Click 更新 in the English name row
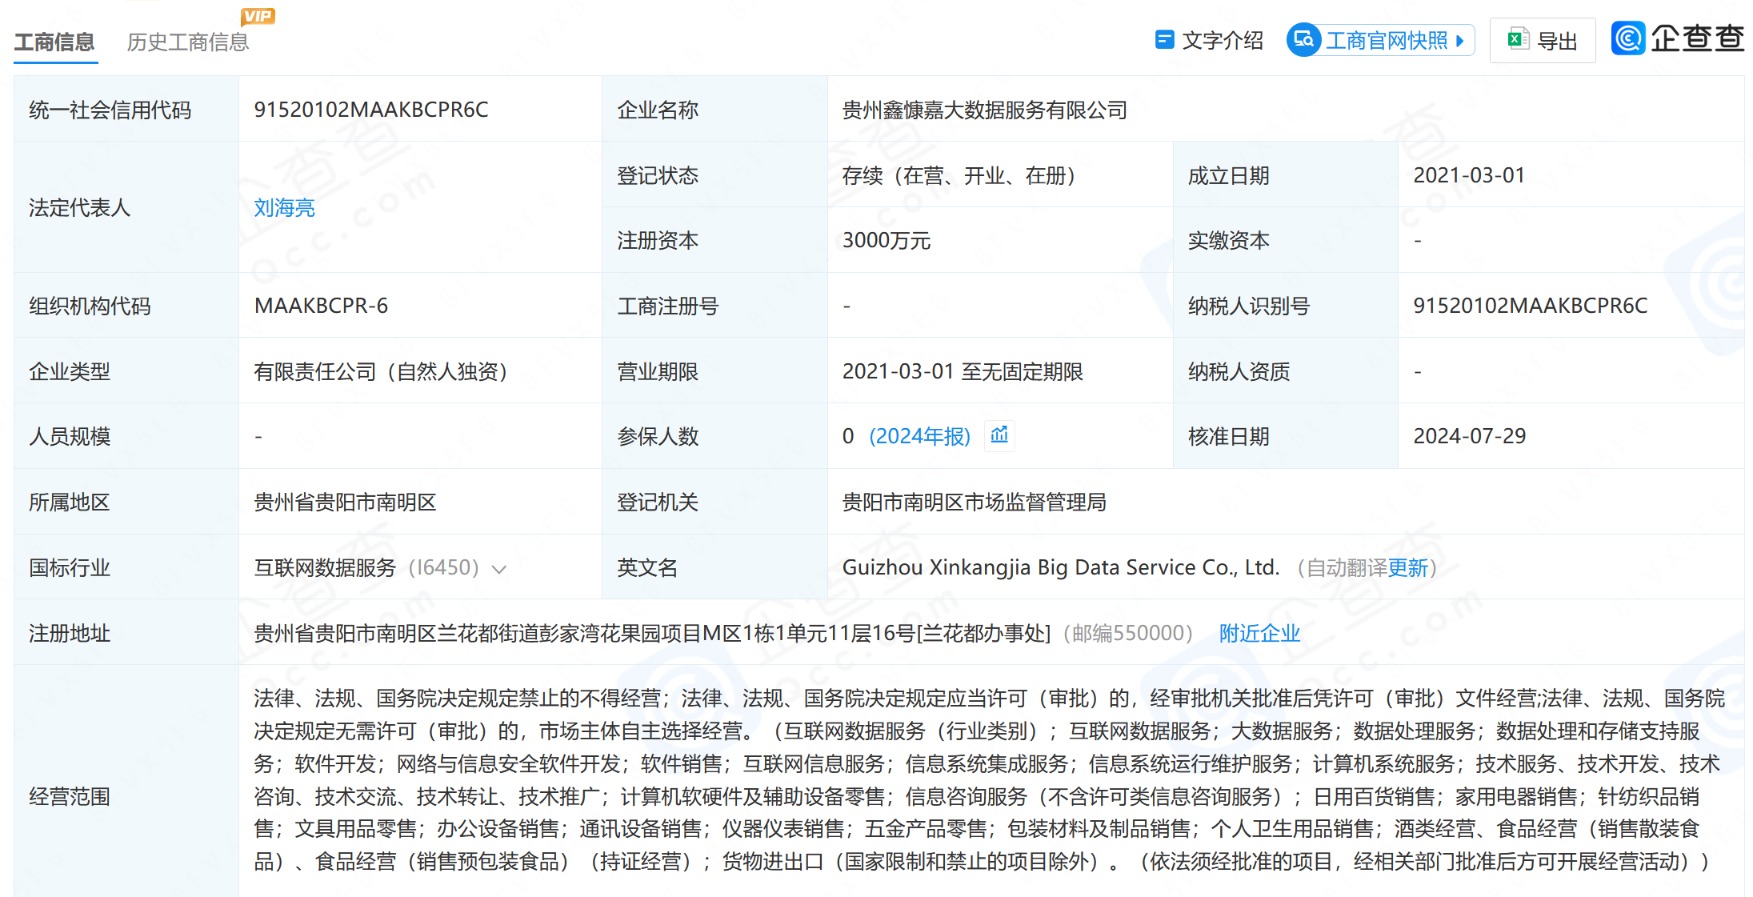The image size is (1753, 897). tap(1408, 568)
